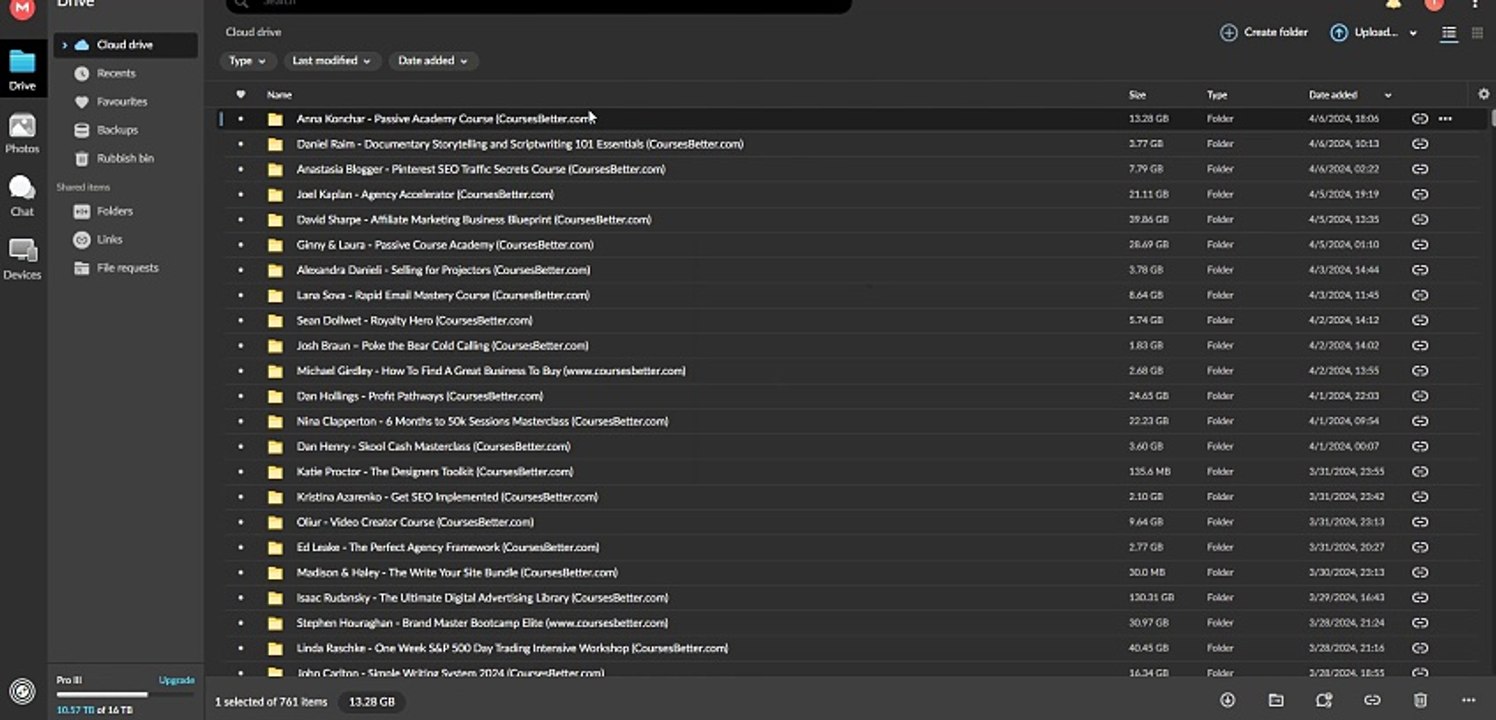Click the heart favourite column header
This screenshot has width=1496, height=720.
click(x=240, y=95)
